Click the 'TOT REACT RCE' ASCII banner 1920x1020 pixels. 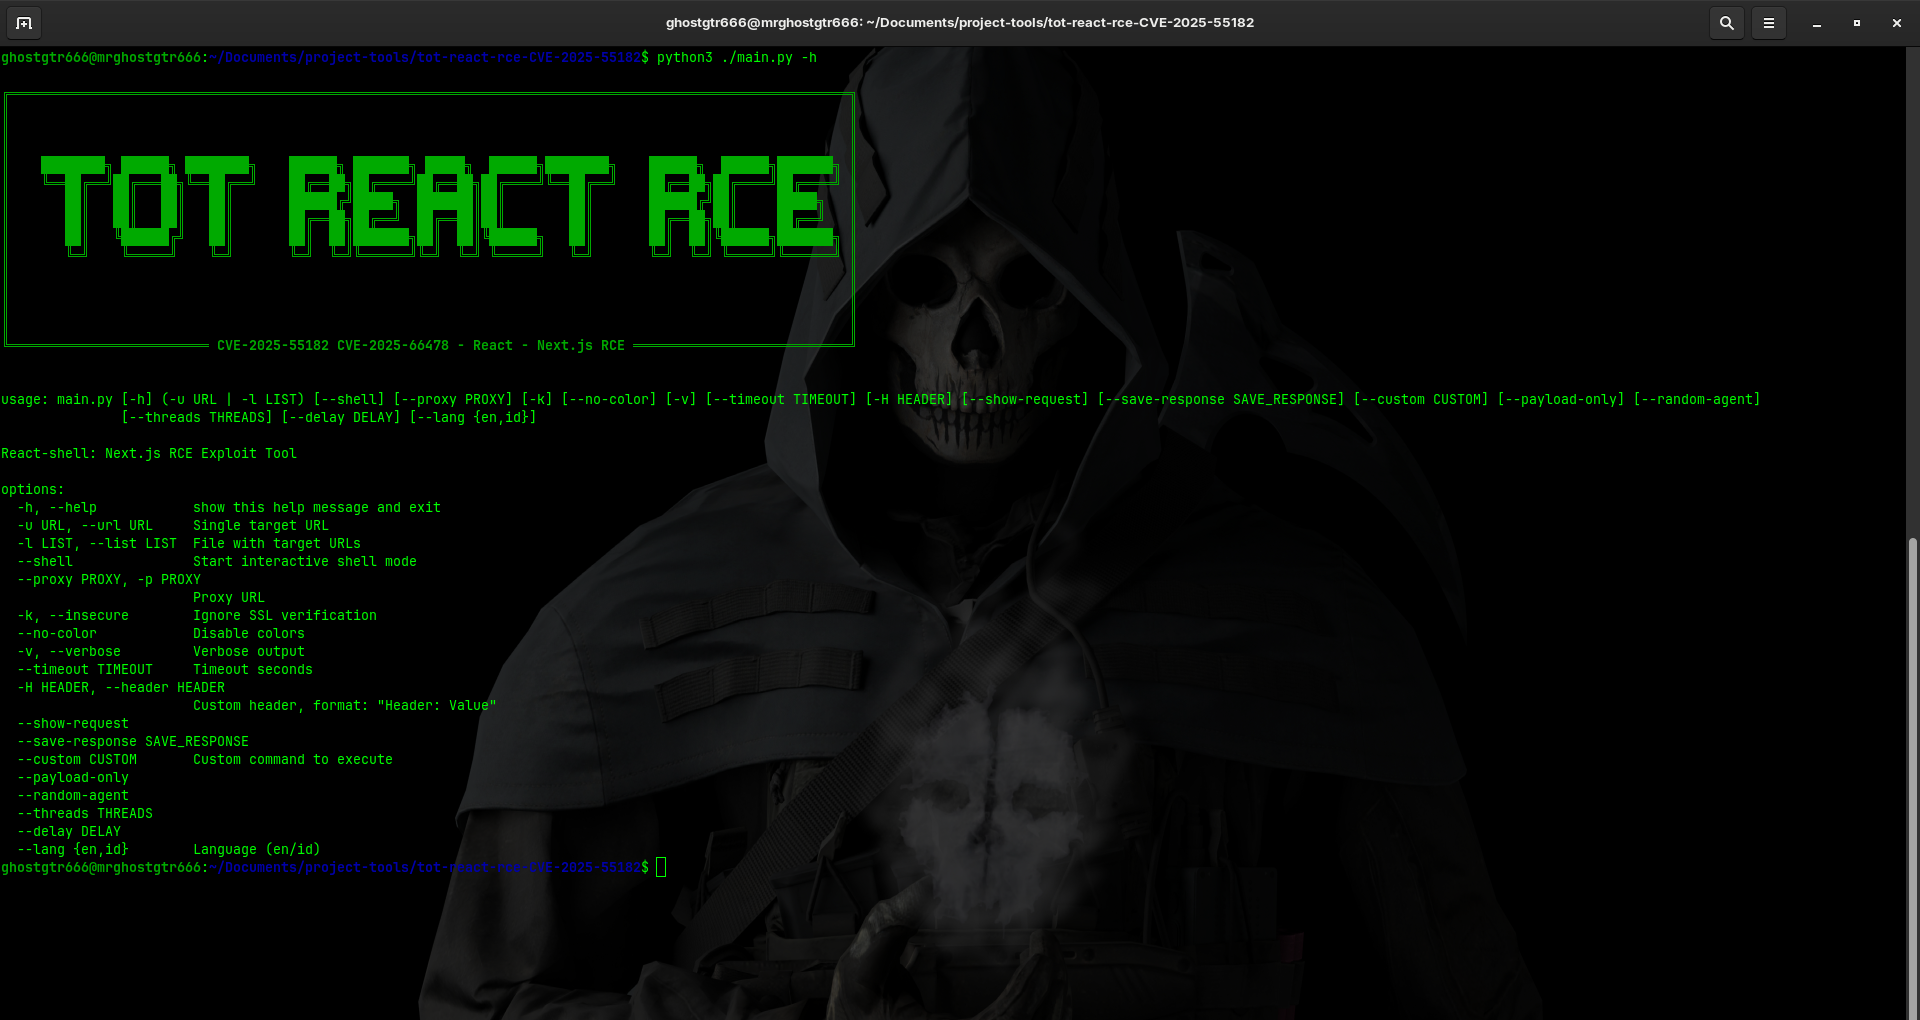(440, 206)
